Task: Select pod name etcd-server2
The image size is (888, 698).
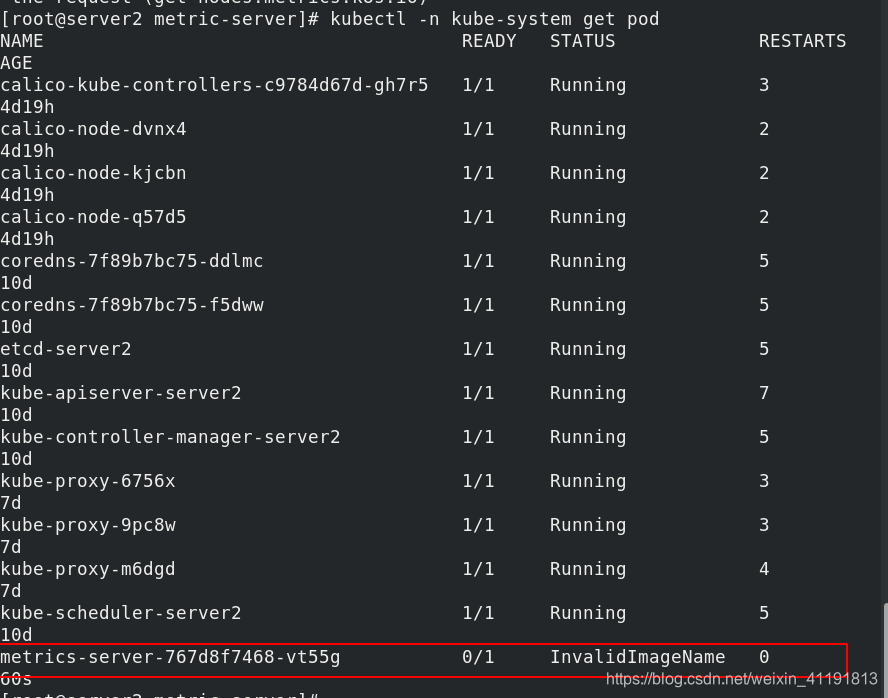Action: (x=66, y=349)
